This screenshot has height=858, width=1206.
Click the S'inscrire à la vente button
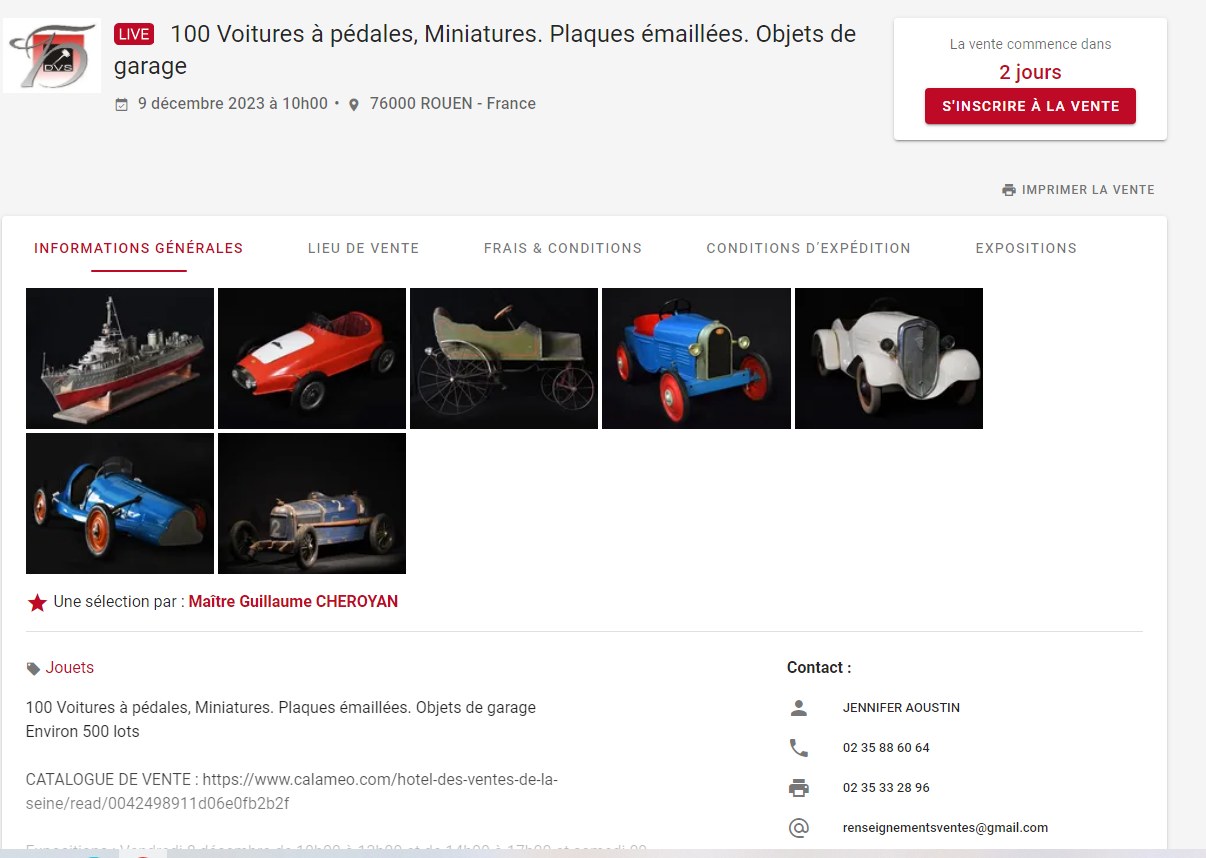pos(1030,106)
